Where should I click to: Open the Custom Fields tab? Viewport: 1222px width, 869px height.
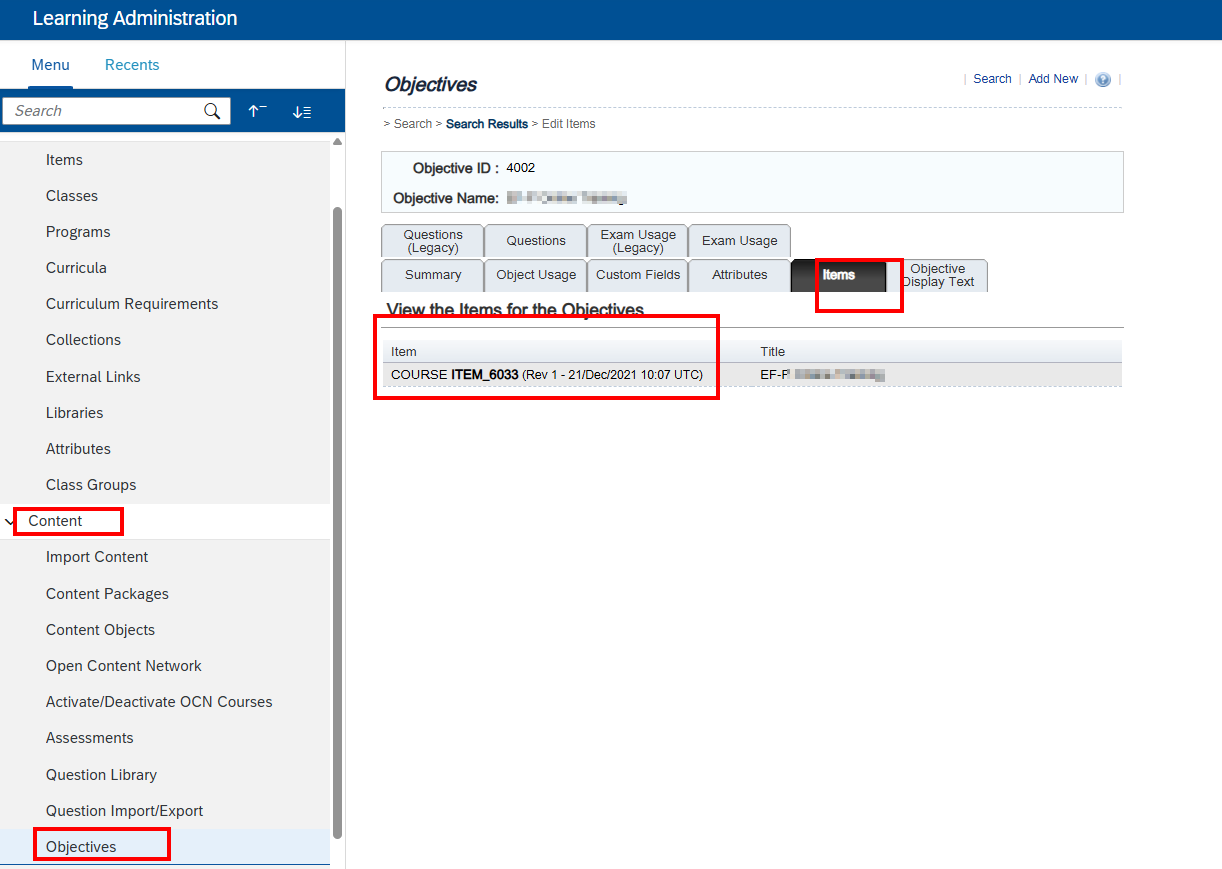pyautogui.click(x=638, y=275)
